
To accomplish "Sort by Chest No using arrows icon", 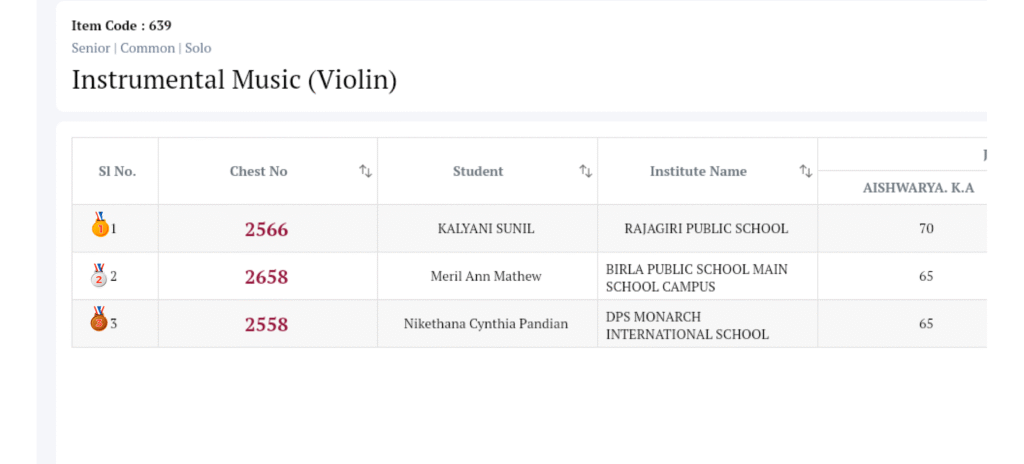I will 365,171.
